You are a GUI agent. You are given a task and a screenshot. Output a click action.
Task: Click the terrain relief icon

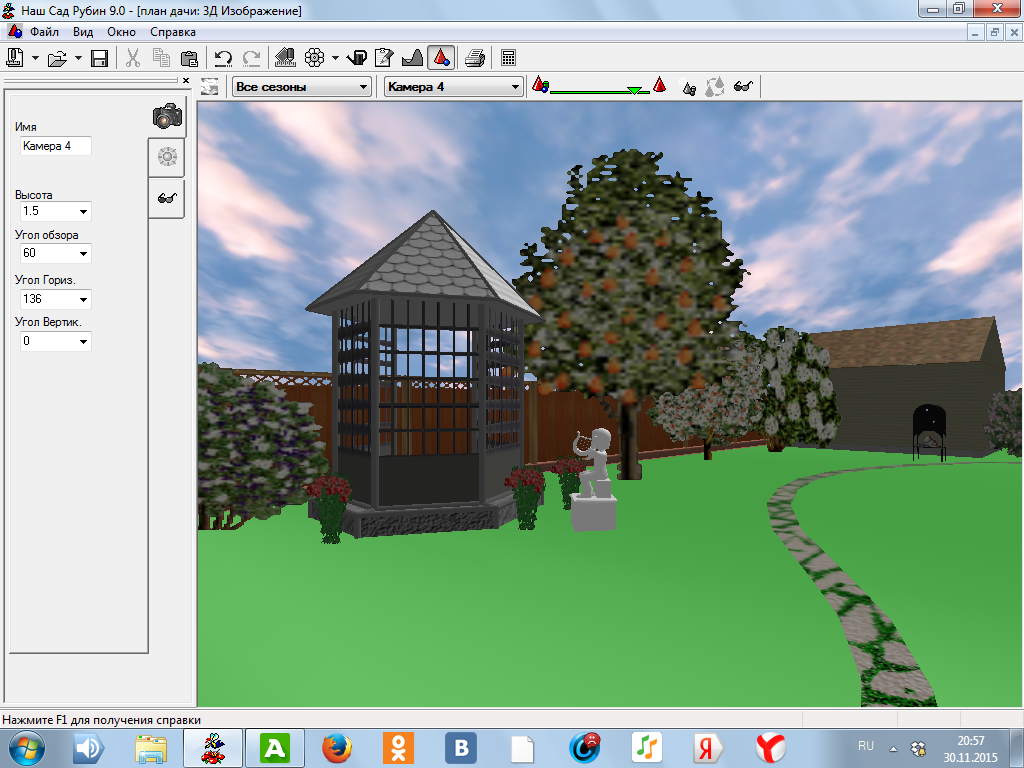tap(412, 58)
